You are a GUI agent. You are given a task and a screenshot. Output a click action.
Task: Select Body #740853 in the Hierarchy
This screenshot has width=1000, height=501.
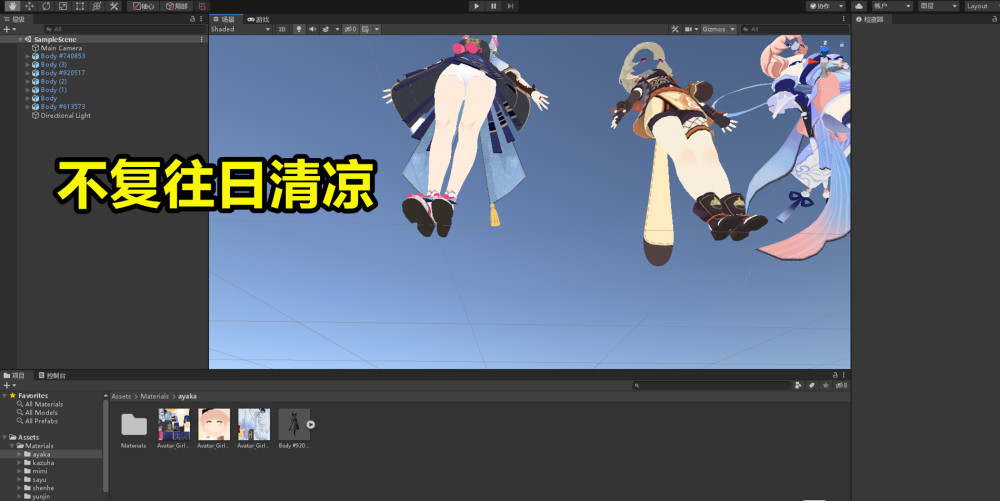point(62,56)
